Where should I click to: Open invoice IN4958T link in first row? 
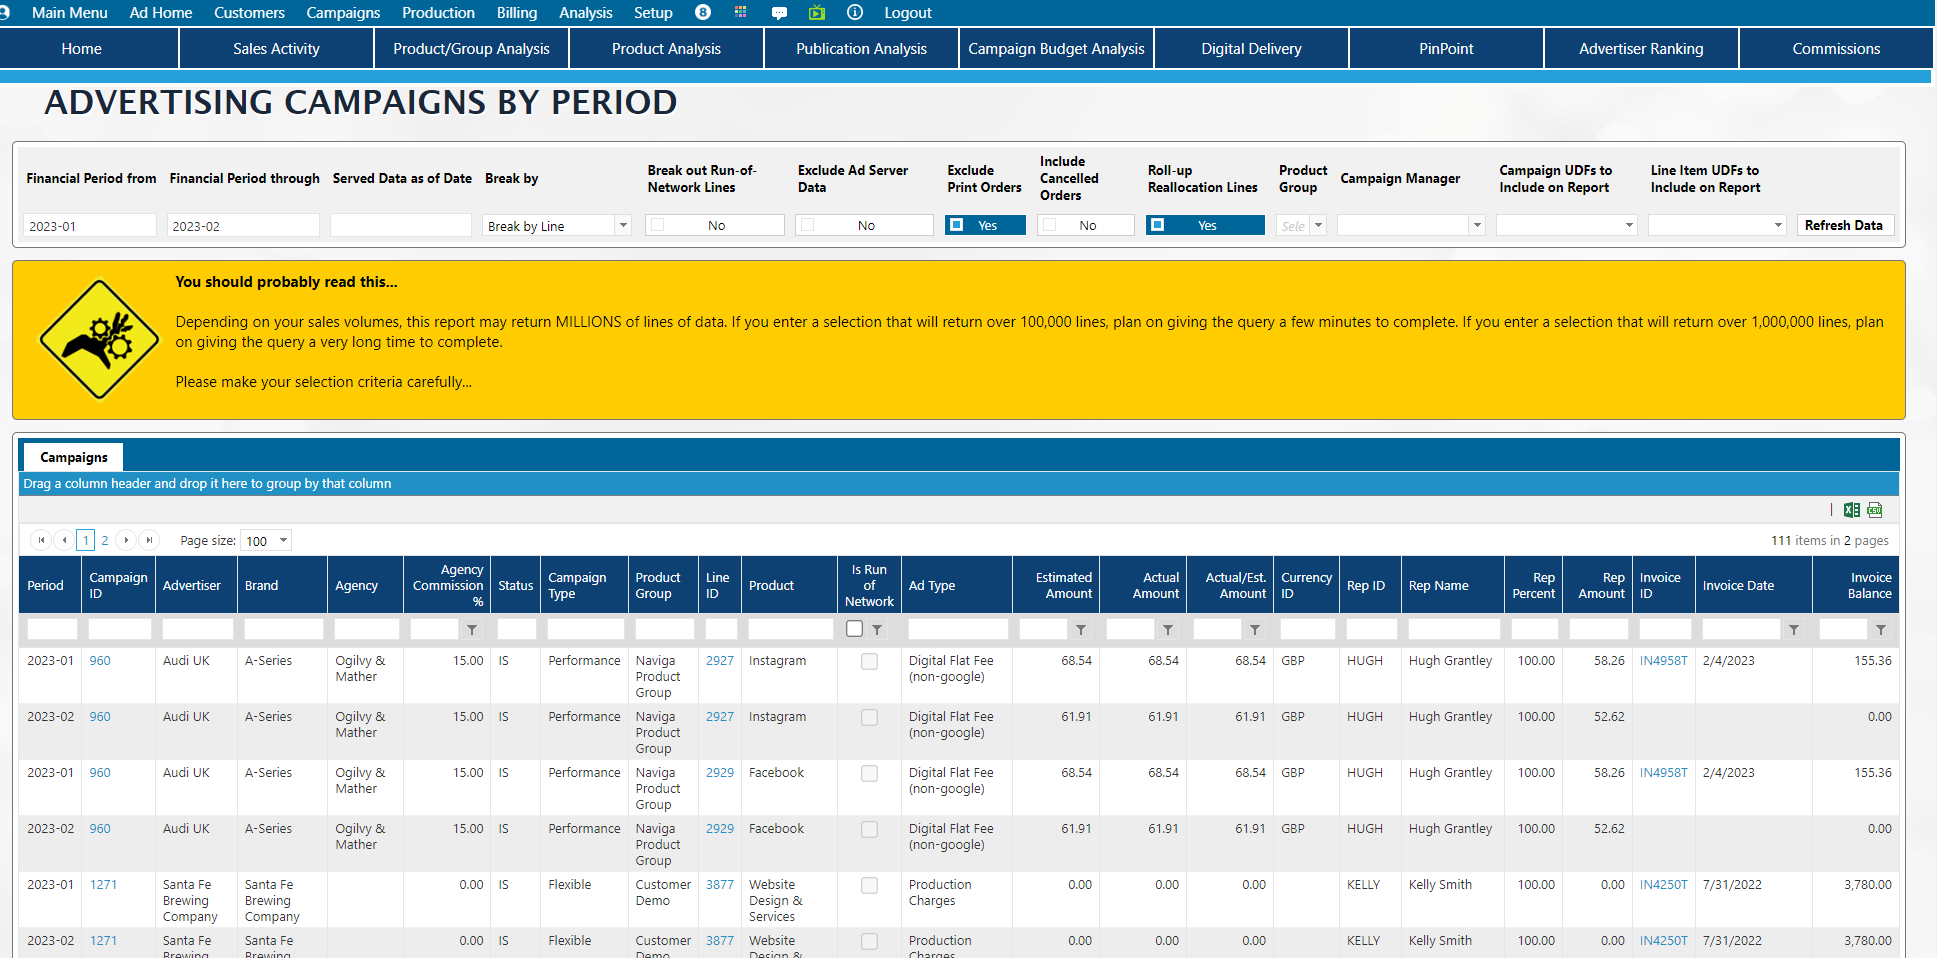[1663, 661]
